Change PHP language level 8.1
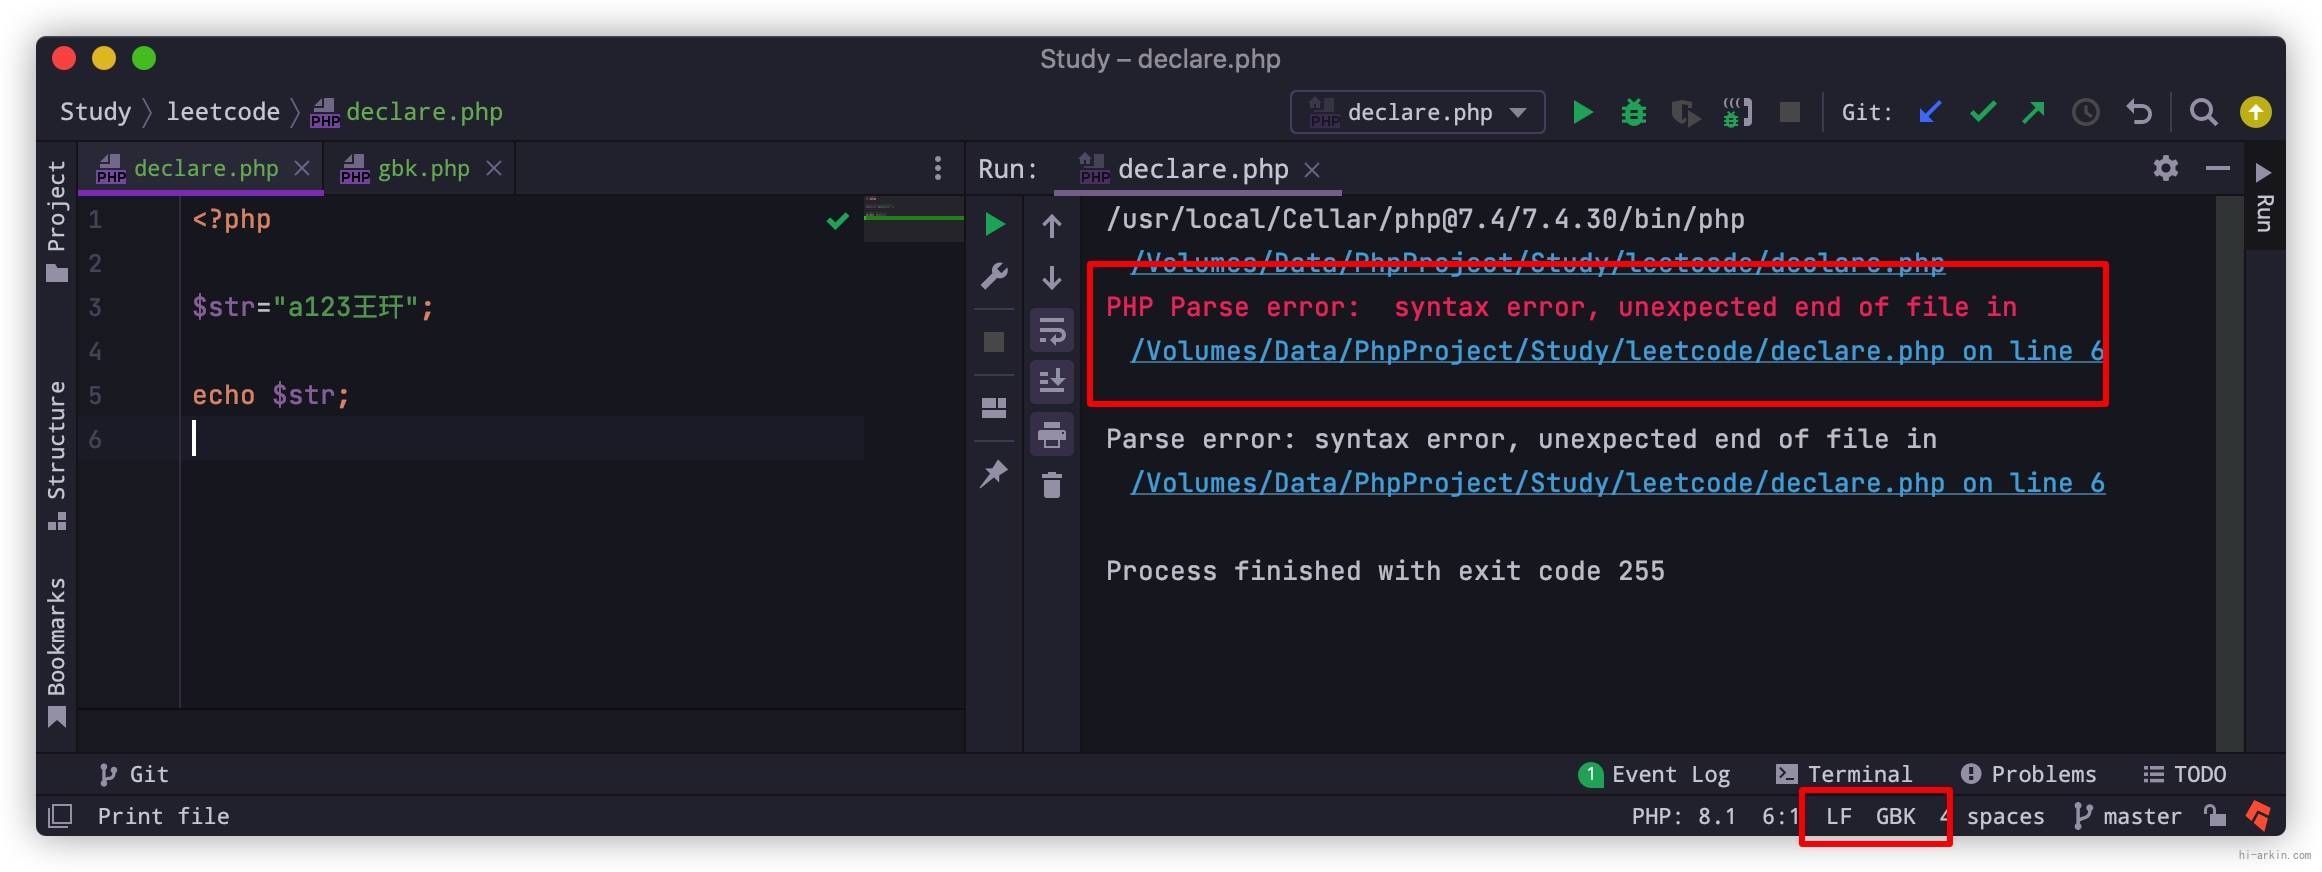The height and width of the screenshot is (872, 2322). pyautogui.click(x=1684, y=816)
